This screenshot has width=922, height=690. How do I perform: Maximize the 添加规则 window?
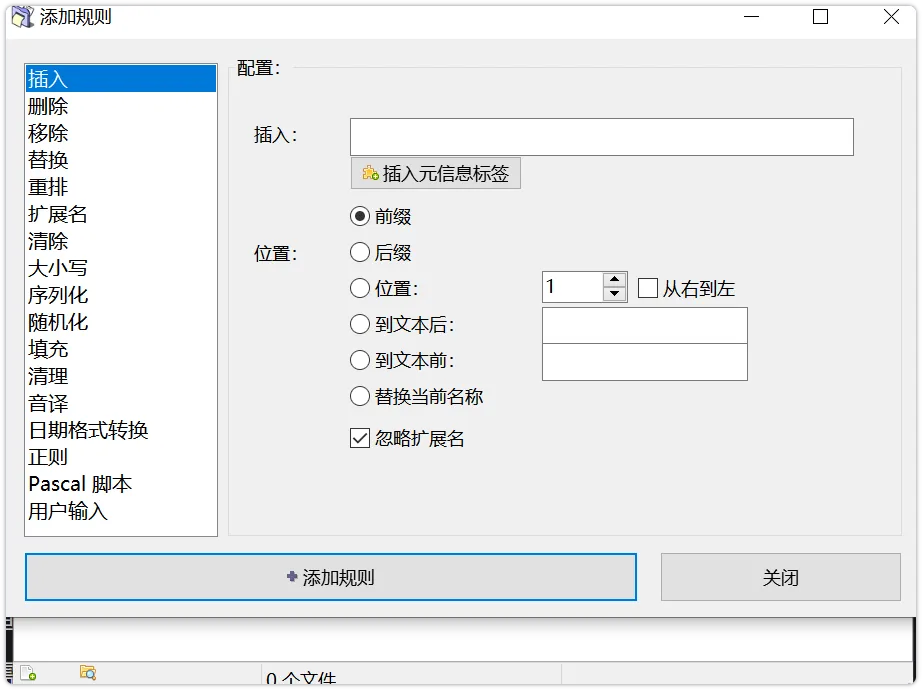click(x=820, y=16)
